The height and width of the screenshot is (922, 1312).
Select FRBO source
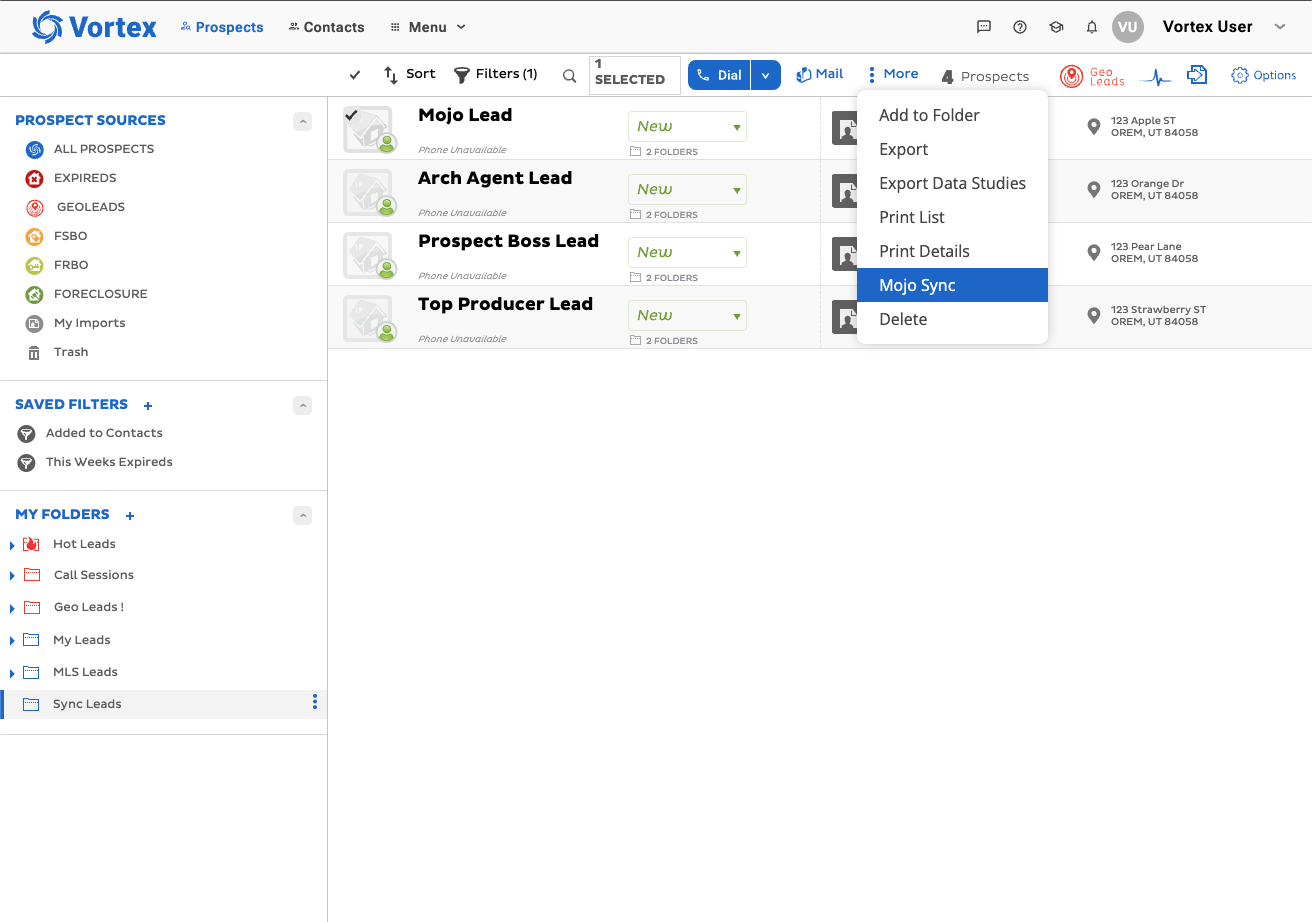coord(57,265)
